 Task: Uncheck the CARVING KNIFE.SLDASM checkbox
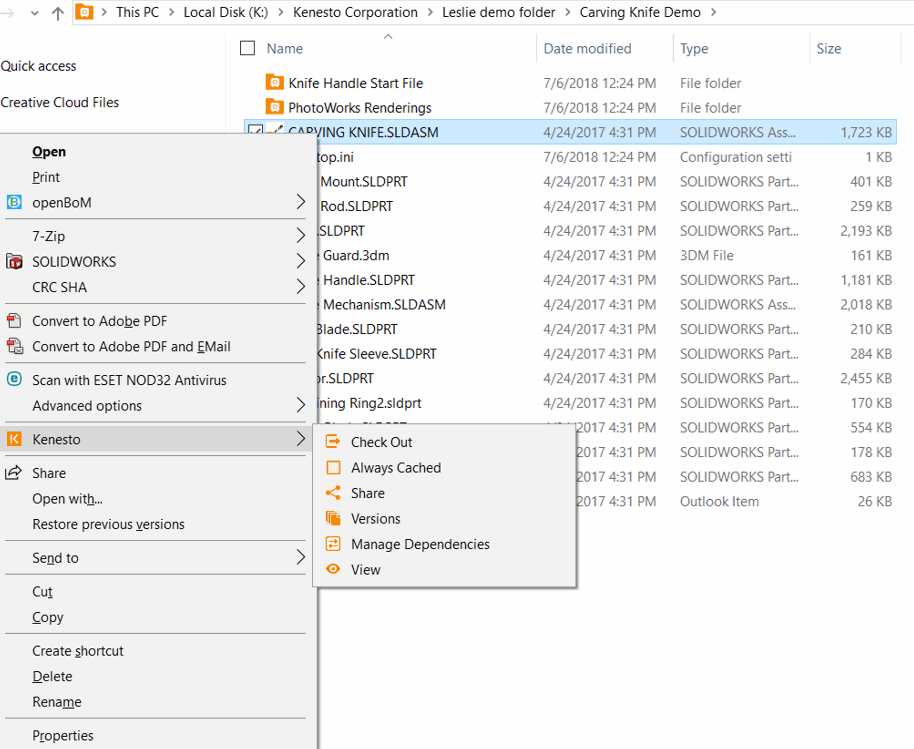pos(255,131)
